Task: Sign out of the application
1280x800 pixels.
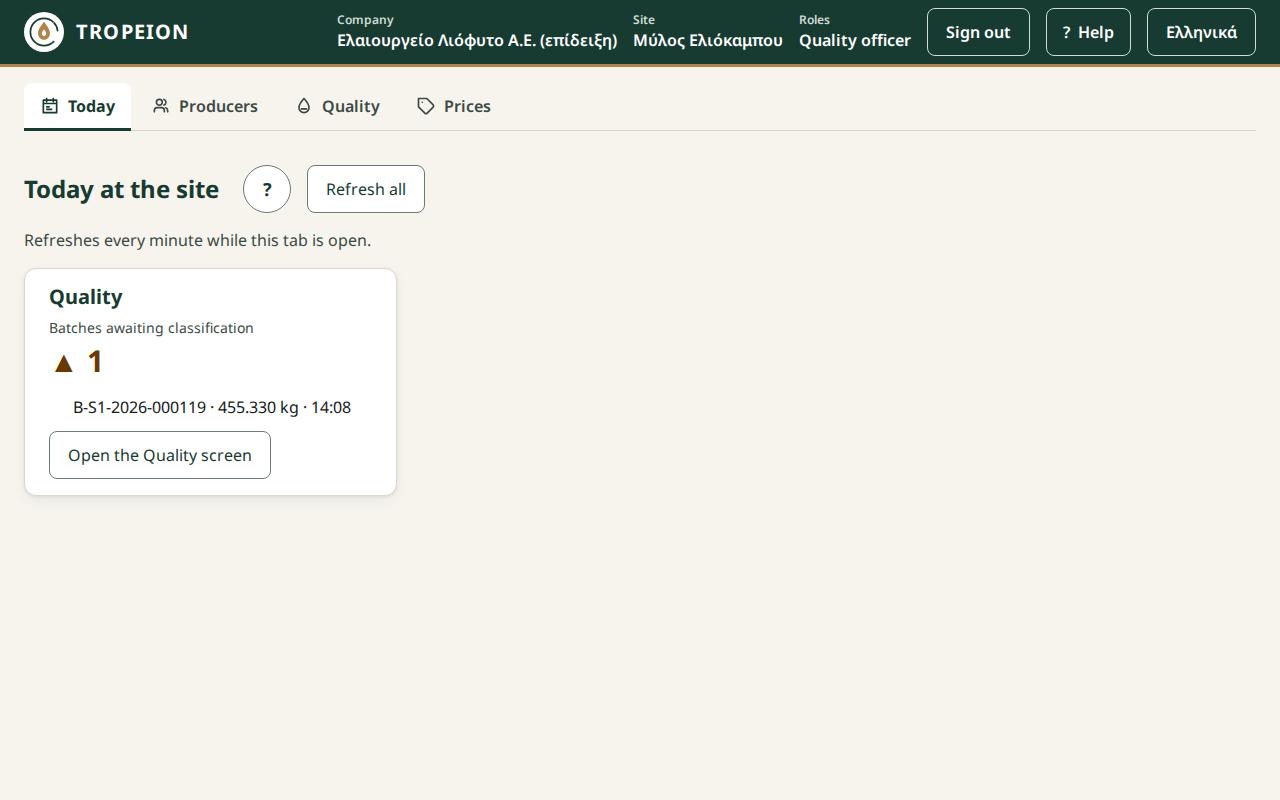Action: click(978, 32)
